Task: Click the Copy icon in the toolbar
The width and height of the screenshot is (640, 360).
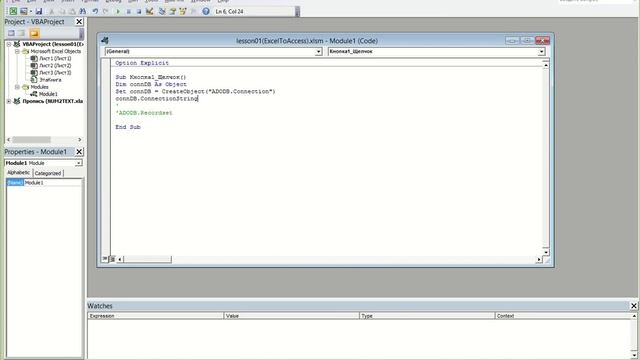Action: (62, 11)
